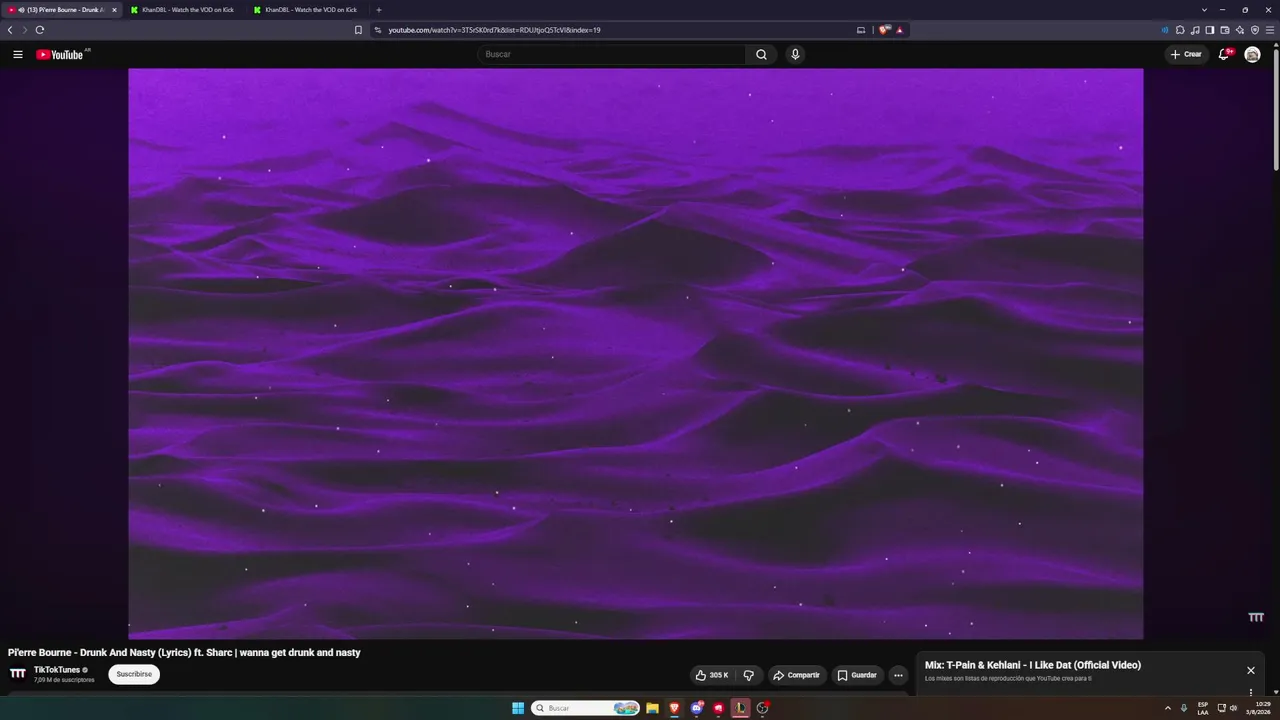The width and height of the screenshot is (1280, 720).
Task: Click the TTT channel watermark on video
Action: (1256, 618)
